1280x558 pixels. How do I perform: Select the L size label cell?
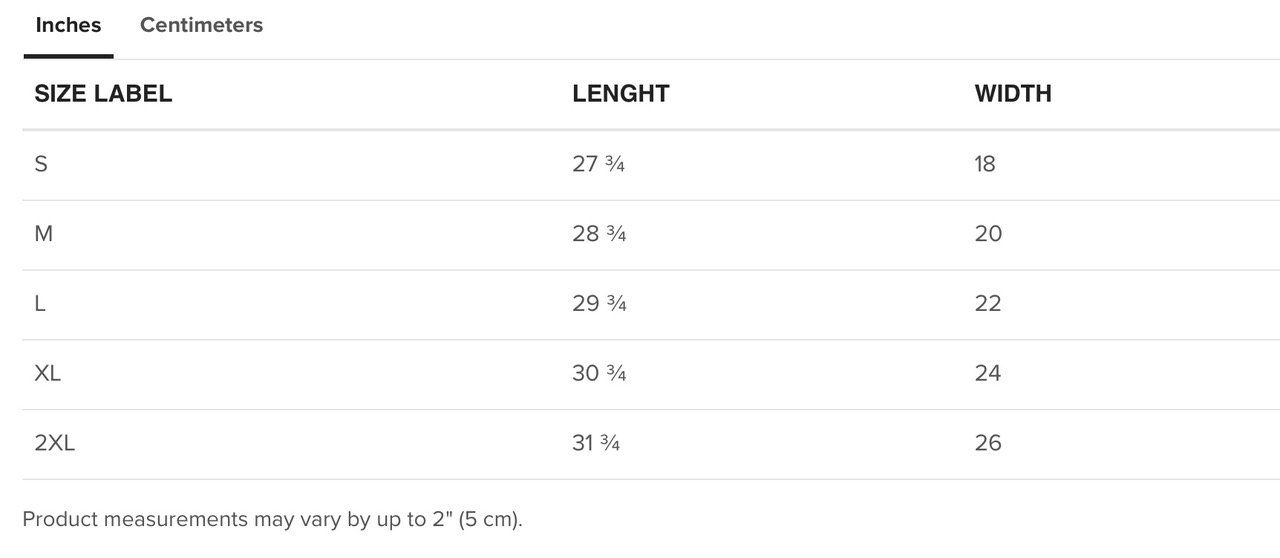pyautogui.click(x=40, y=304)
